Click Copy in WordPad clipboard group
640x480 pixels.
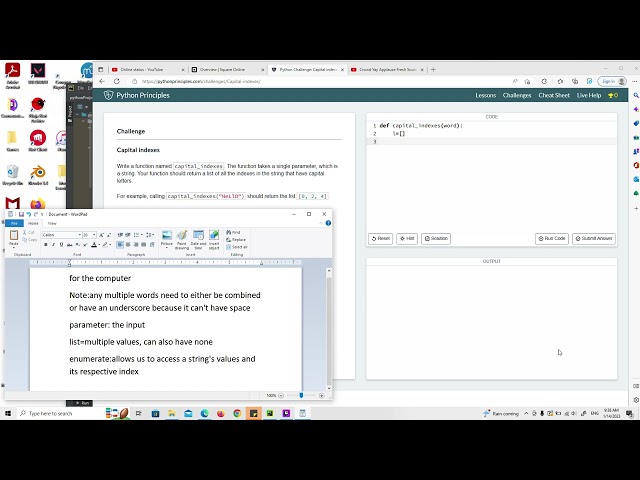point(30,240)
